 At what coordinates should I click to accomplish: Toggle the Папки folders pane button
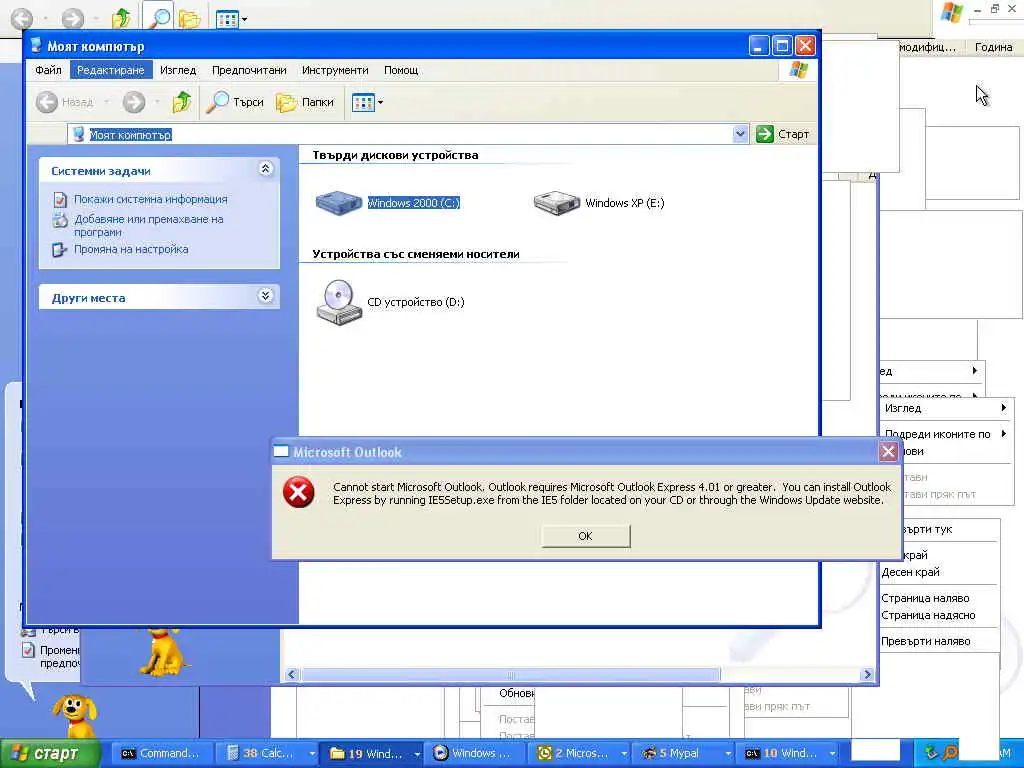304,102
